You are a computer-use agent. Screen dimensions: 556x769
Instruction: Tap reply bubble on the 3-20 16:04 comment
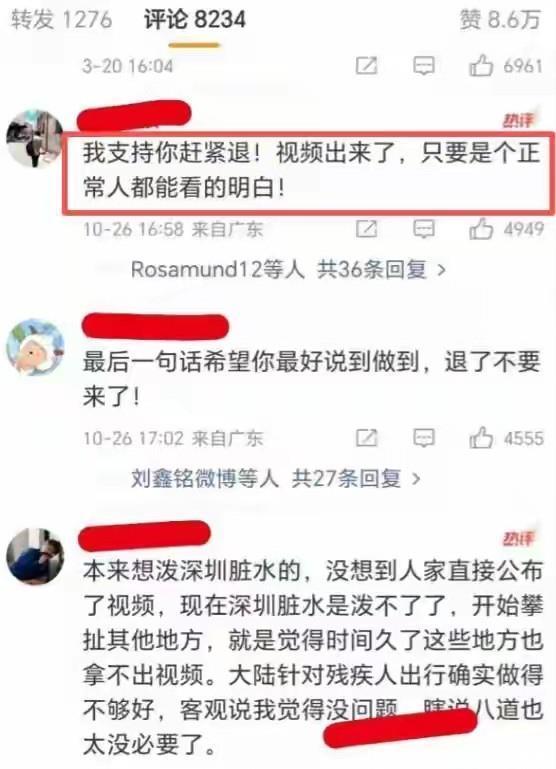tap(424, 66)
